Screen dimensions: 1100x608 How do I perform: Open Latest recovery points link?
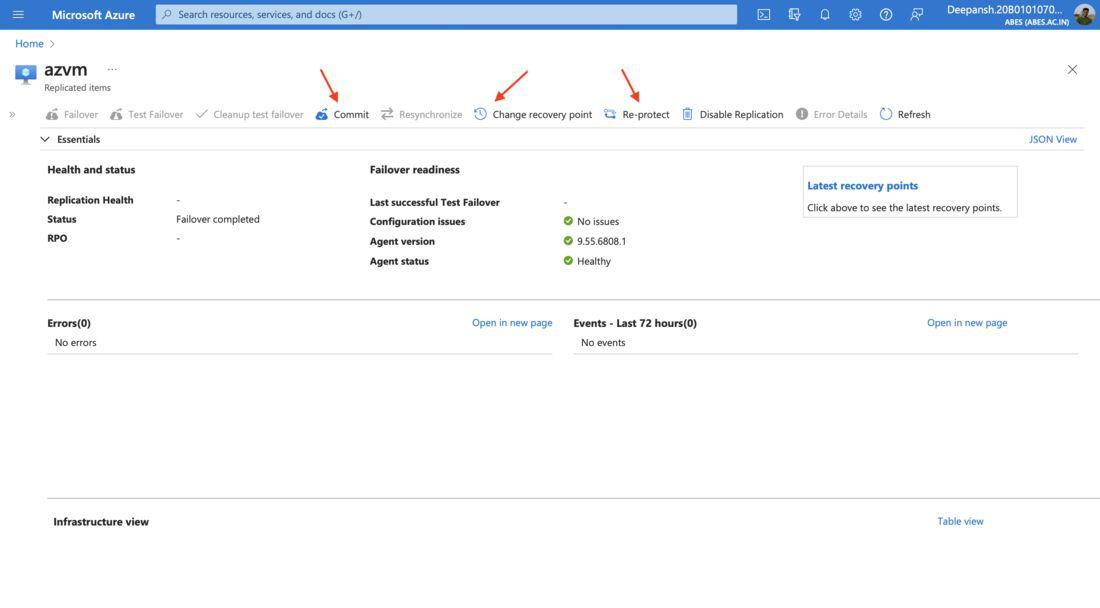(x=862, y=186)
